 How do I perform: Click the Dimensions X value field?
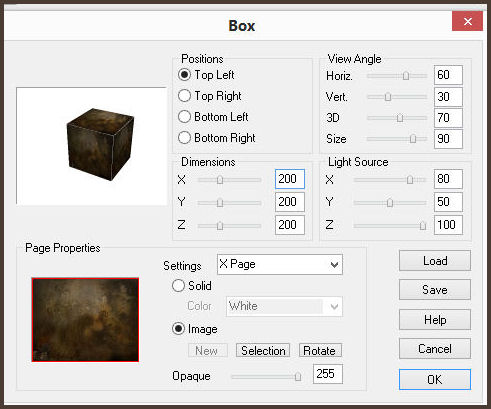(290, 179)
